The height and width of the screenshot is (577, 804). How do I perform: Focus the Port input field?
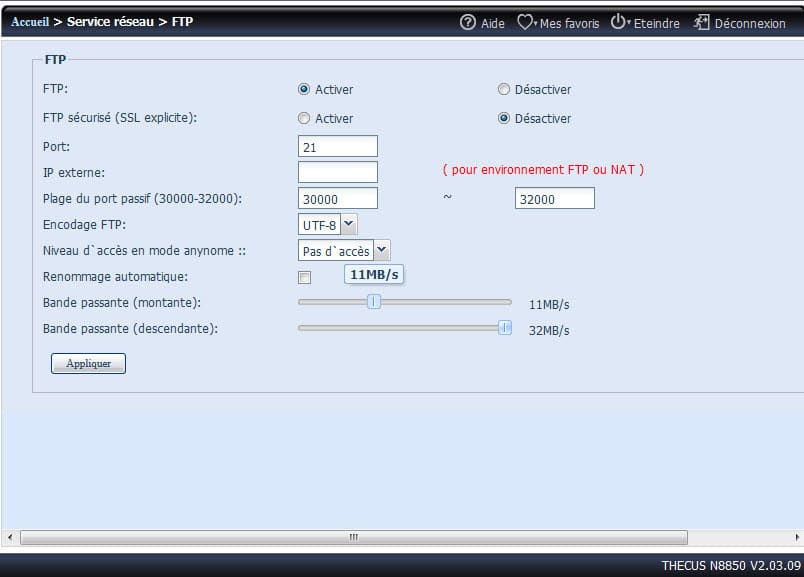338,146
